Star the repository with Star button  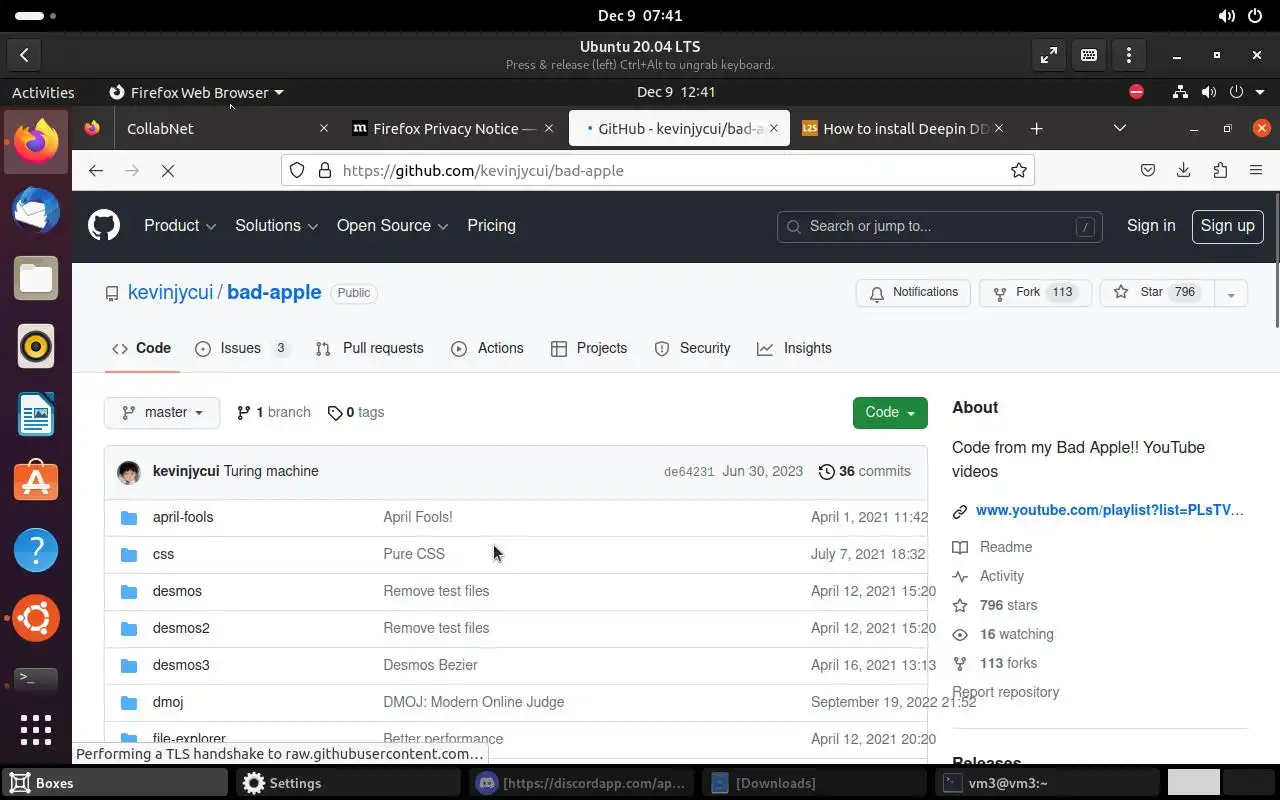pyautogui.click(x=1158, y=293)
